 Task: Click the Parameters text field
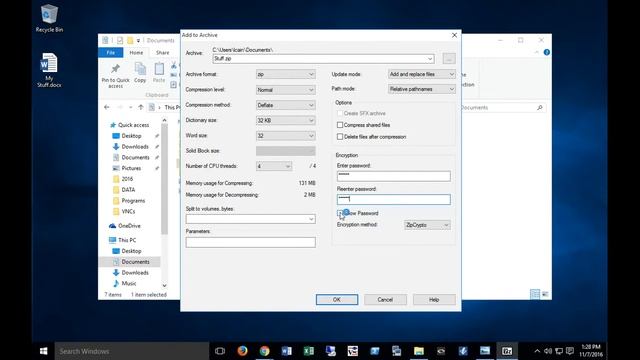251,242
